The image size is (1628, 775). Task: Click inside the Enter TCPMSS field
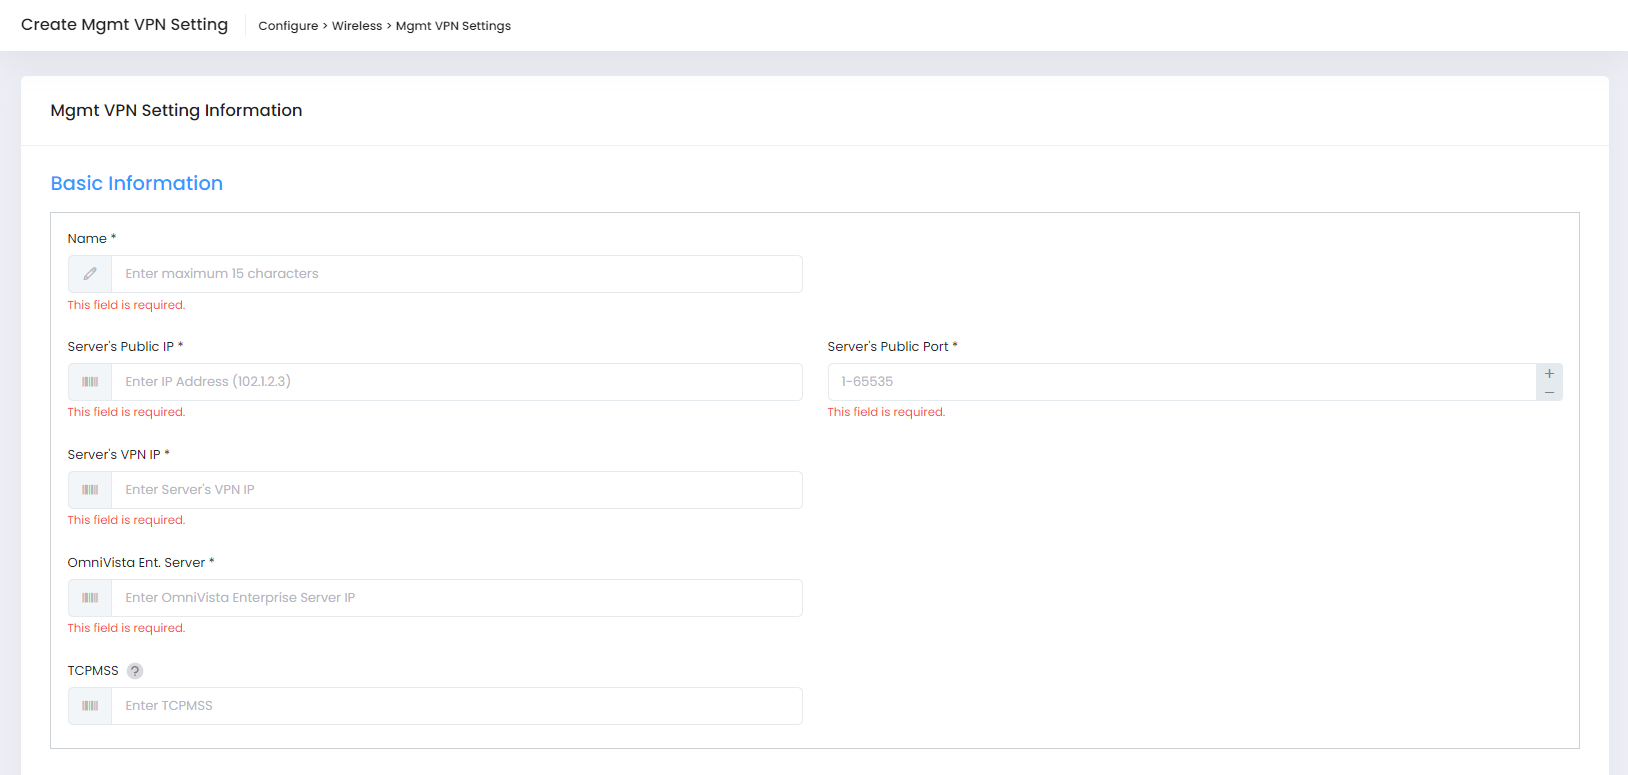click(x=456, y=706)
